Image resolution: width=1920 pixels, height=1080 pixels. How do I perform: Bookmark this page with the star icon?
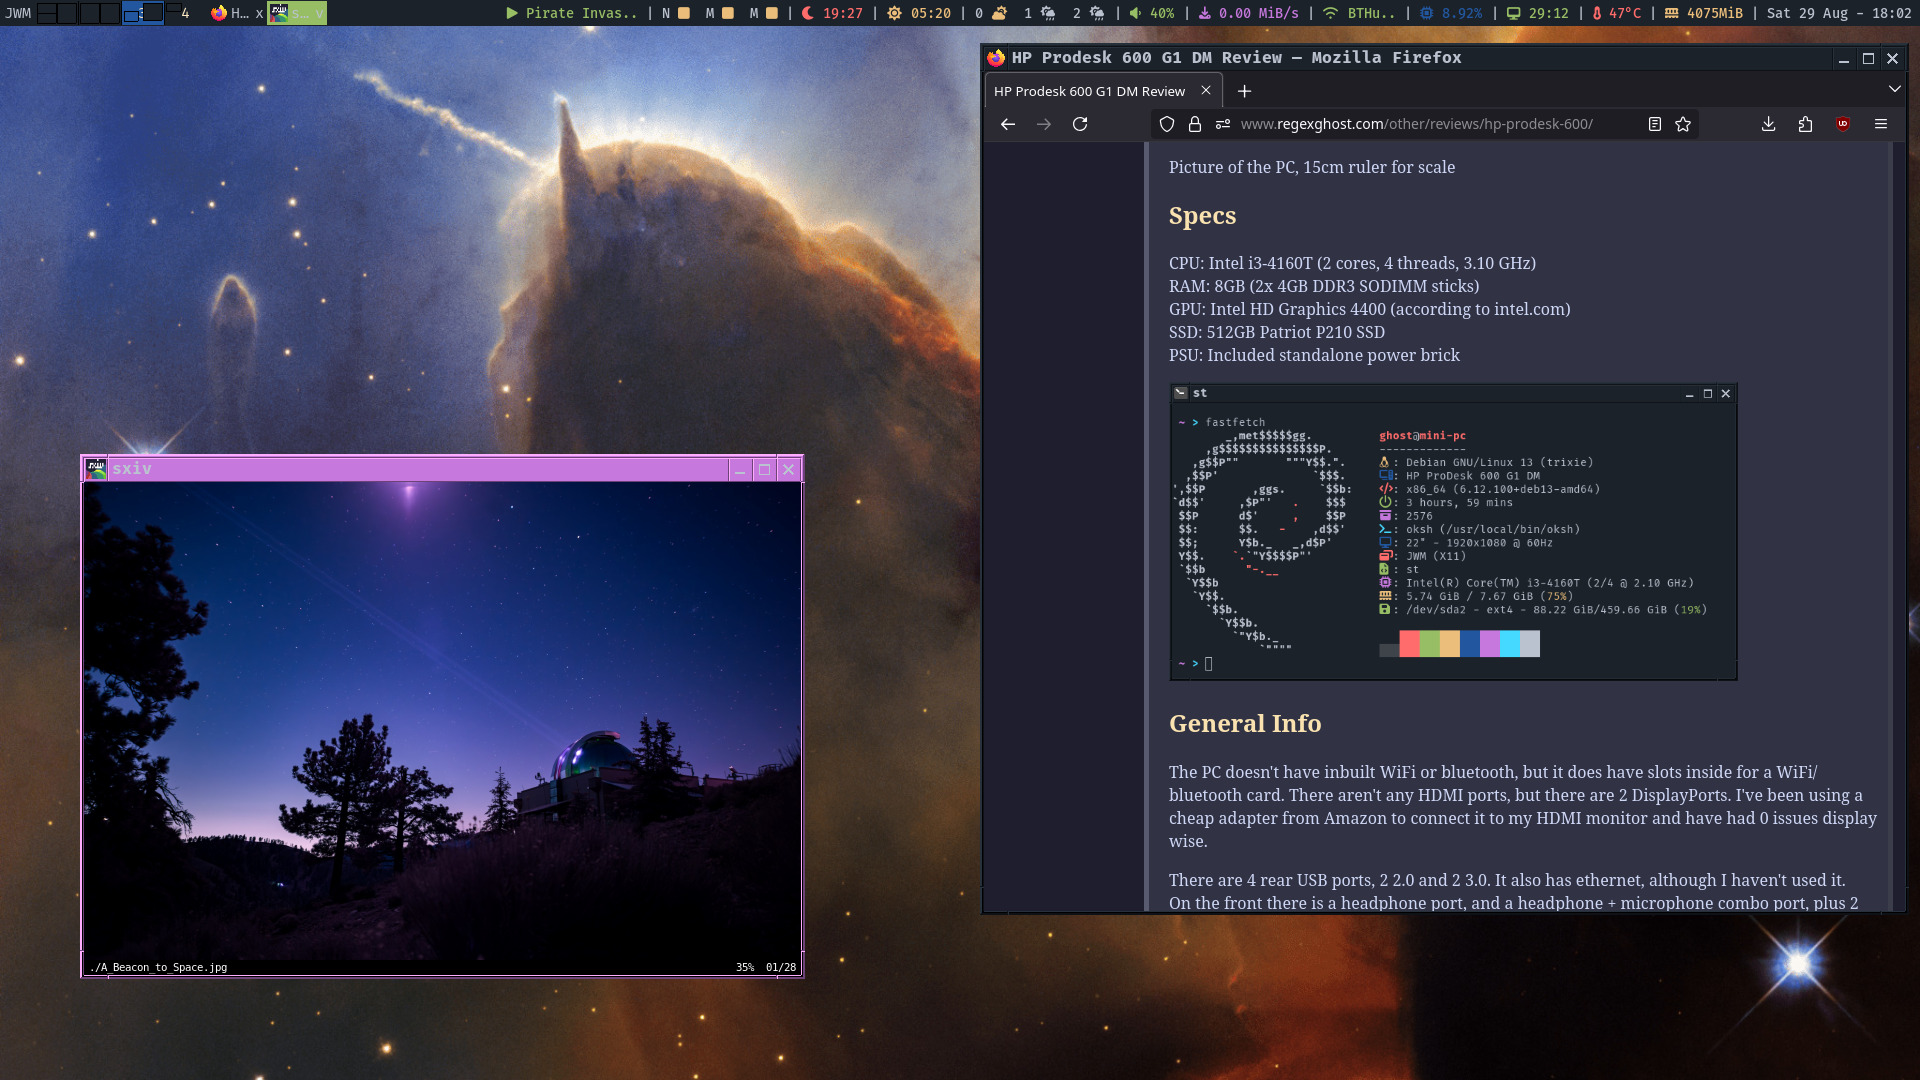pos(1683,124)
